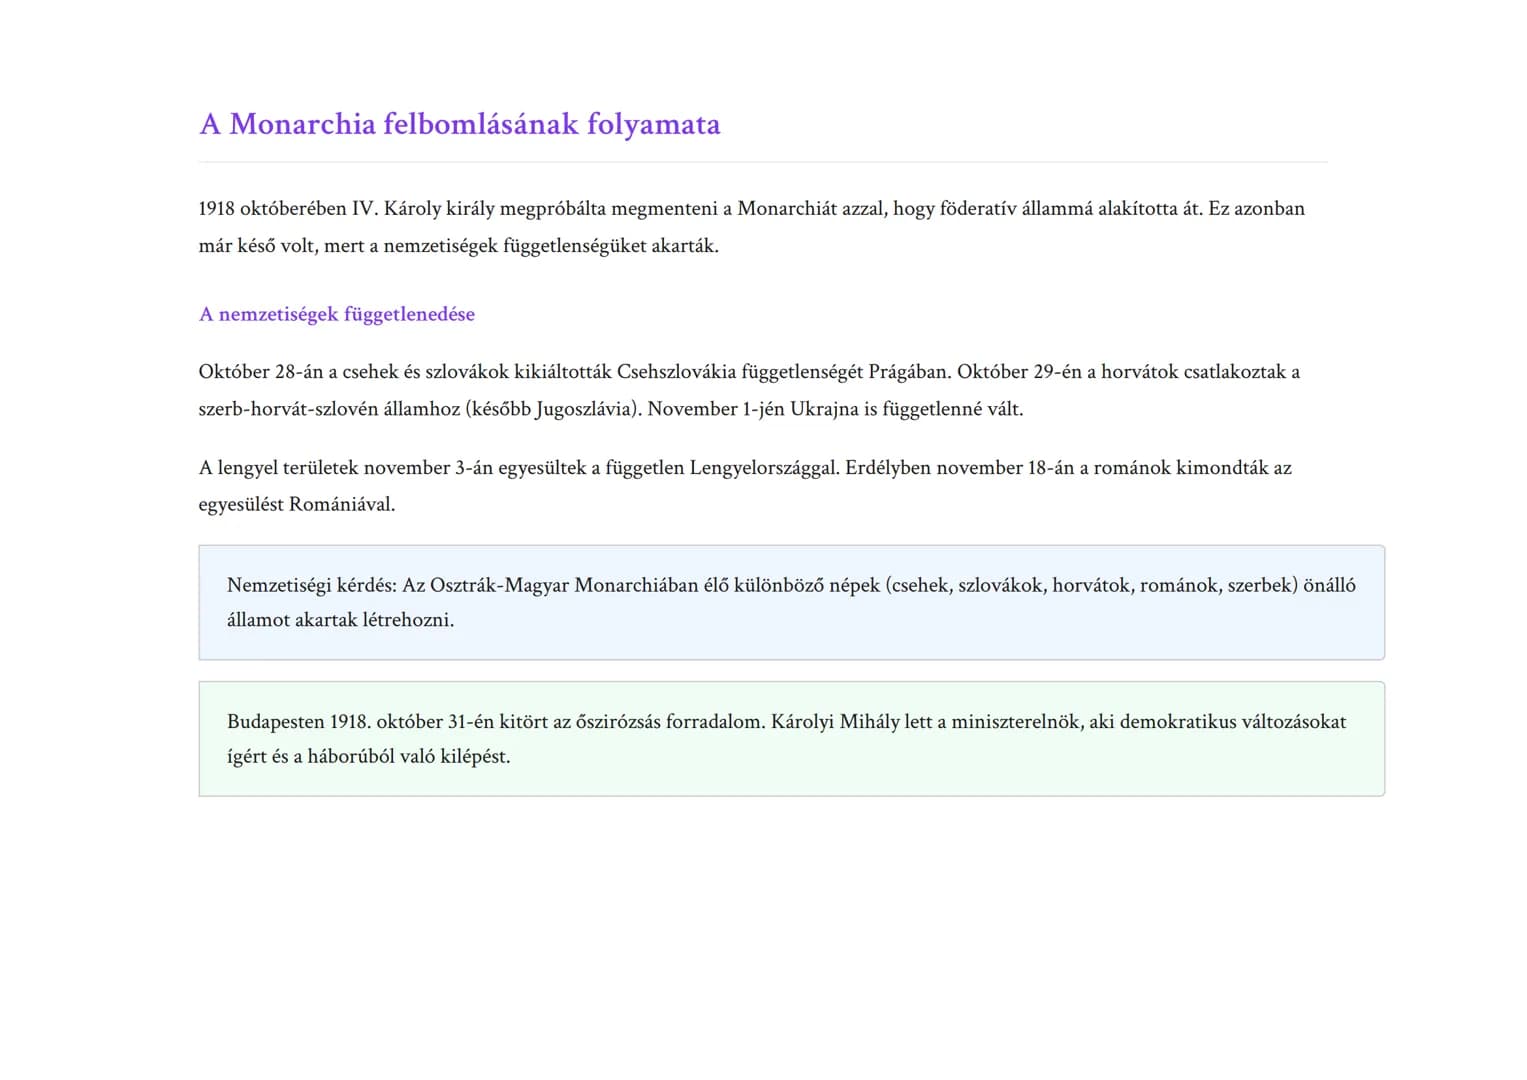Click the word "Prágában"

[x=908, y=372]
